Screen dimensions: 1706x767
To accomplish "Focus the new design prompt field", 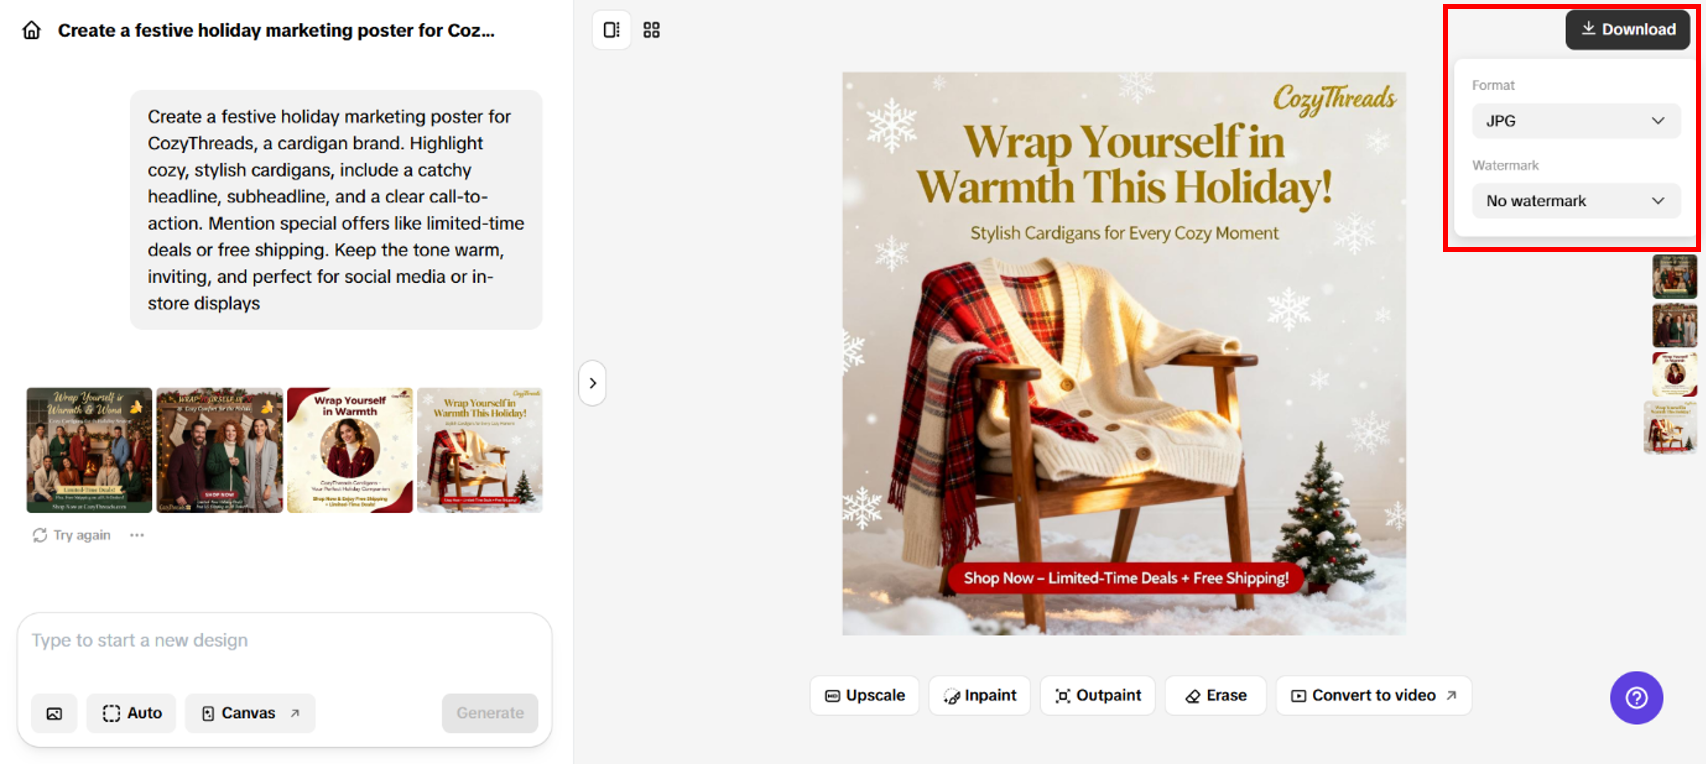I will click(x=284, y=641).
